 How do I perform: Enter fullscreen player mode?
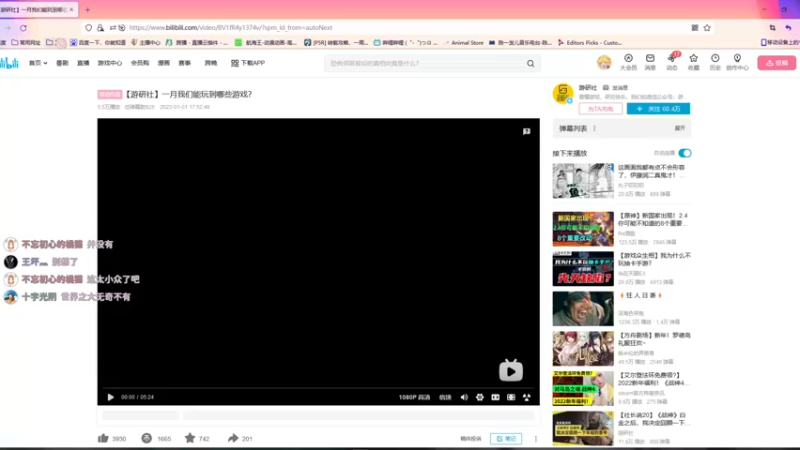click(x=527, y=397)
